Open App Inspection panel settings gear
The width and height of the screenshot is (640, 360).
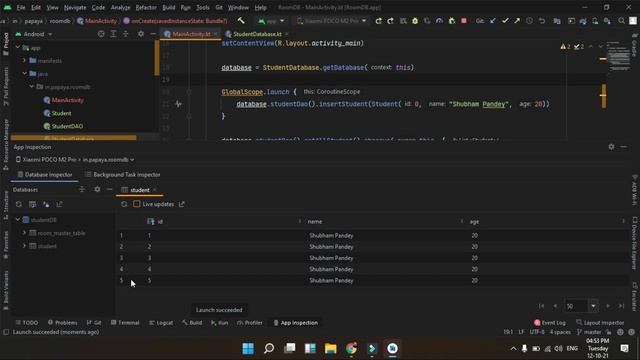[611, 147]
